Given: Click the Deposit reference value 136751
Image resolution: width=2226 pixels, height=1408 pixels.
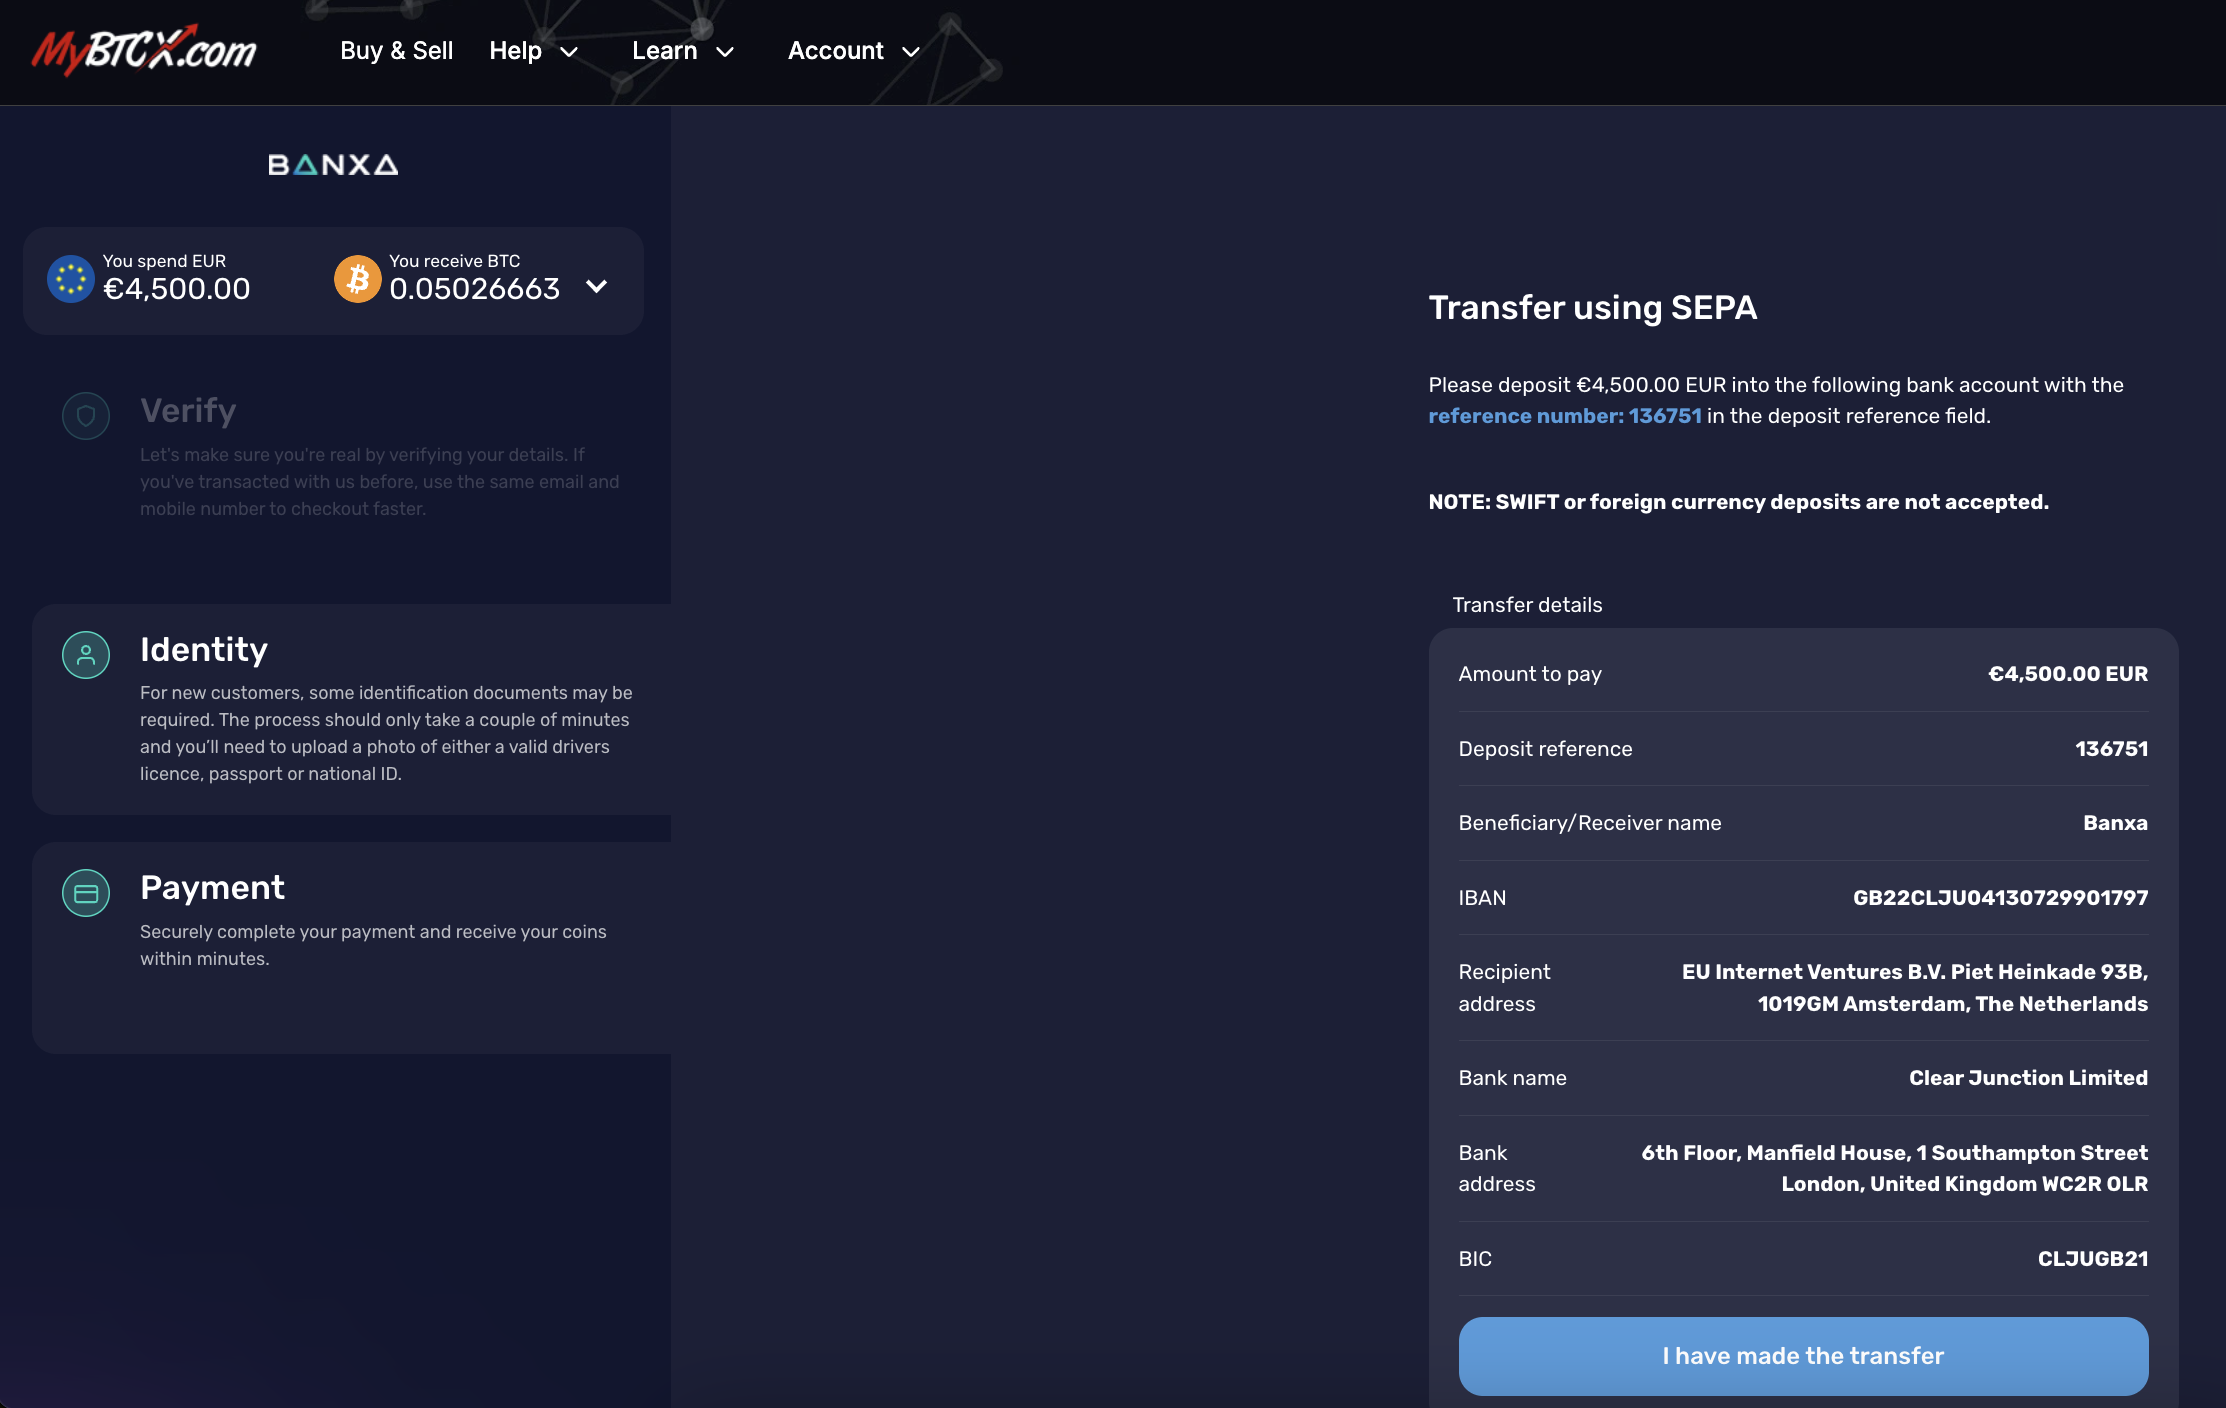Looking at the screenshot, I should click(x=2111, y=749).
